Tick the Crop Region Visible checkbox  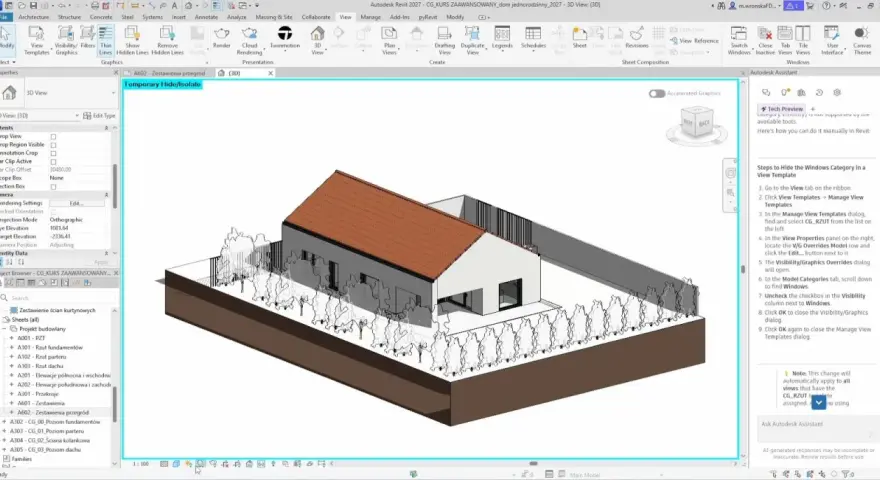click(53, 145)
